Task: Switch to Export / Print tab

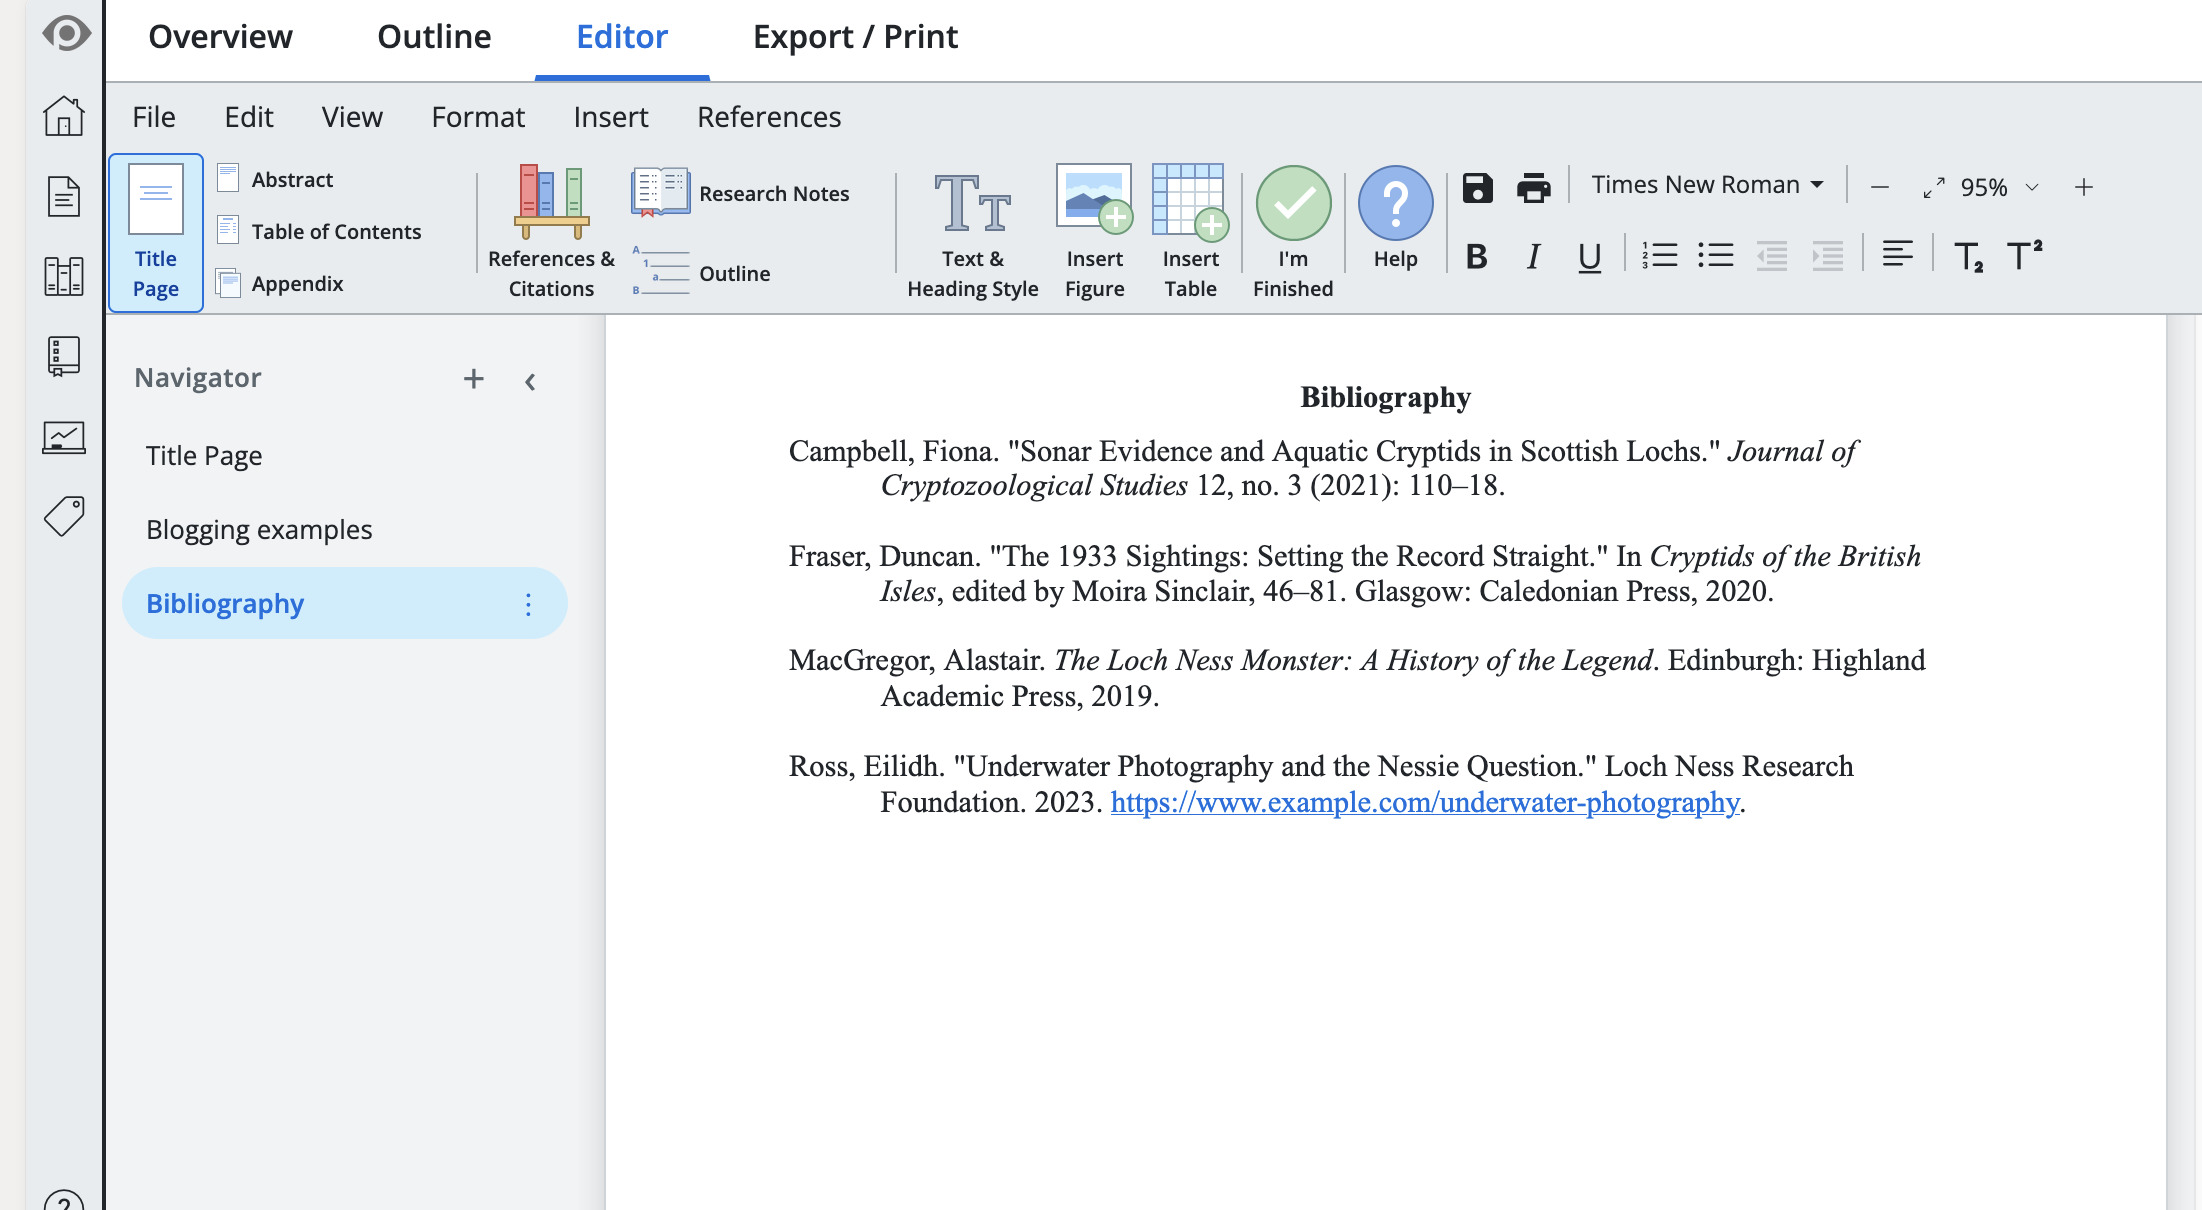Action: tap(855, 37)
